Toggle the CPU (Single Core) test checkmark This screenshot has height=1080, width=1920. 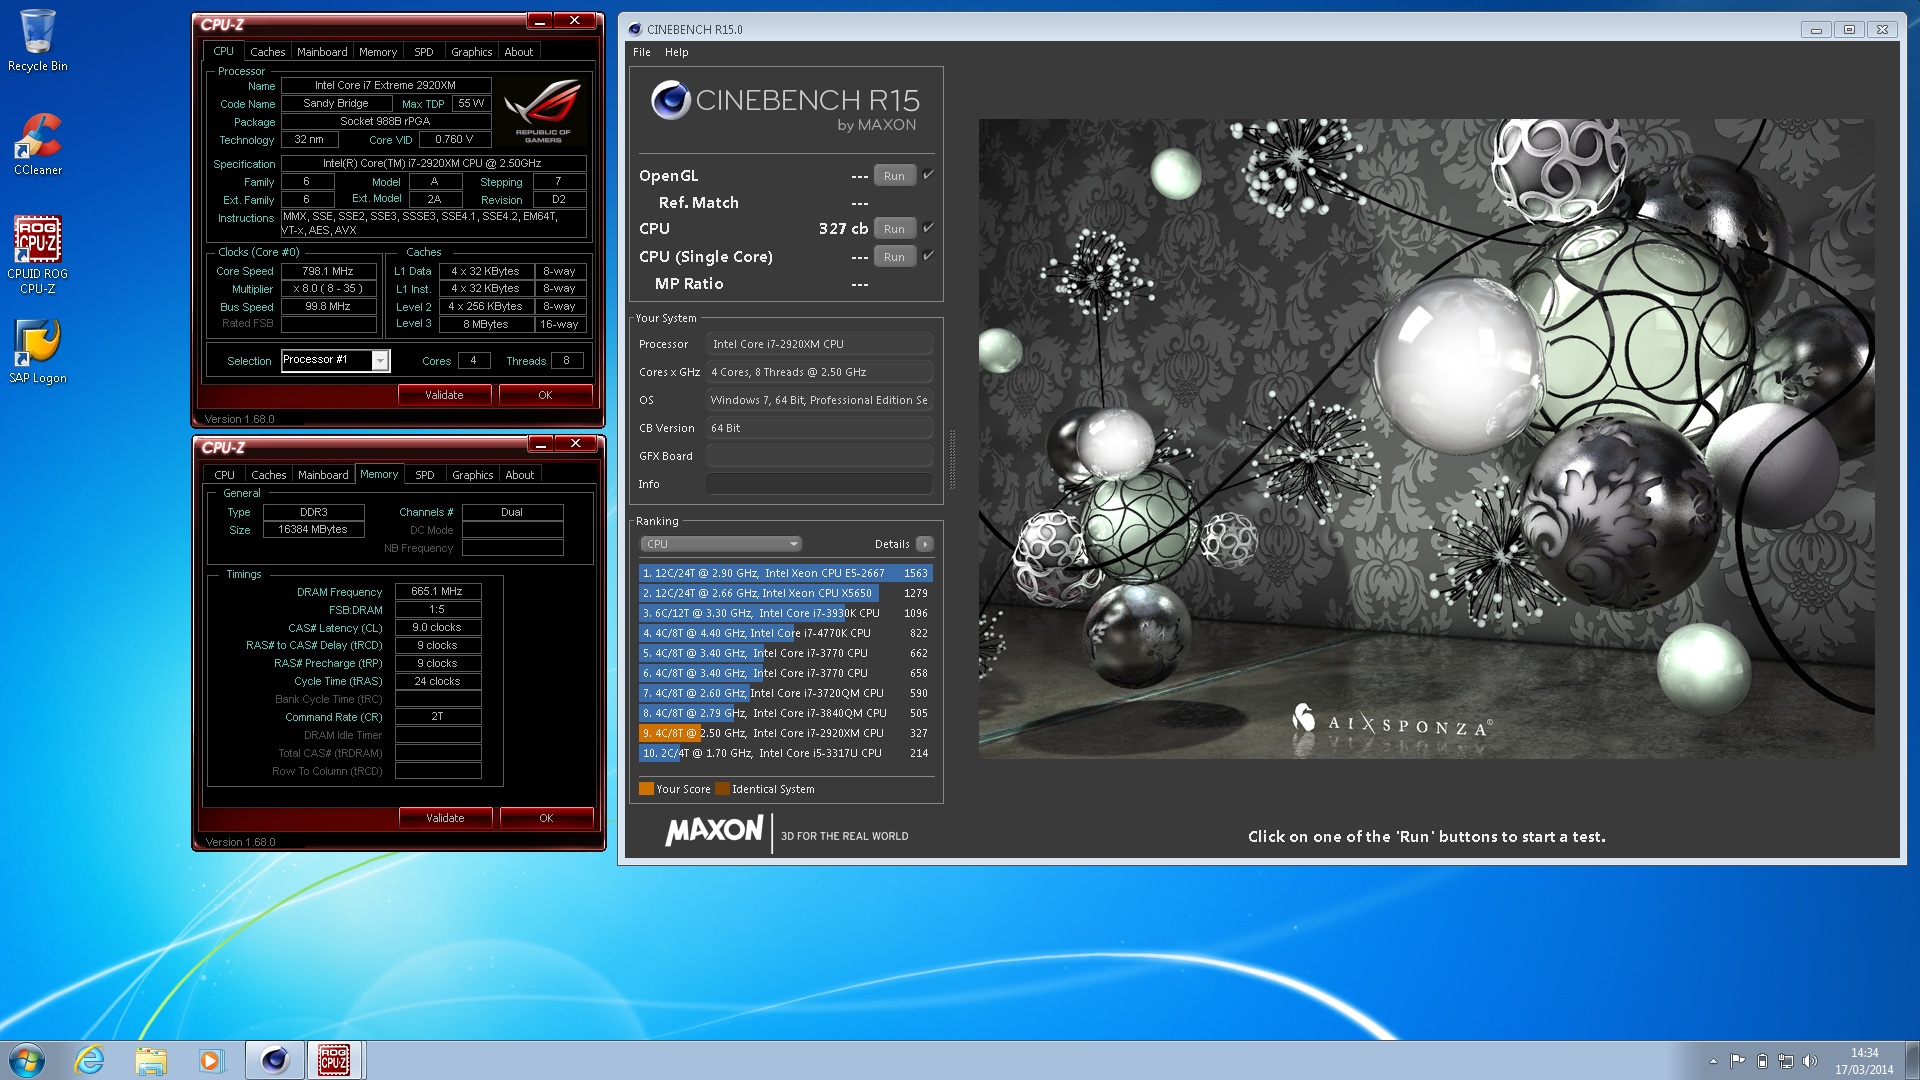928,256
